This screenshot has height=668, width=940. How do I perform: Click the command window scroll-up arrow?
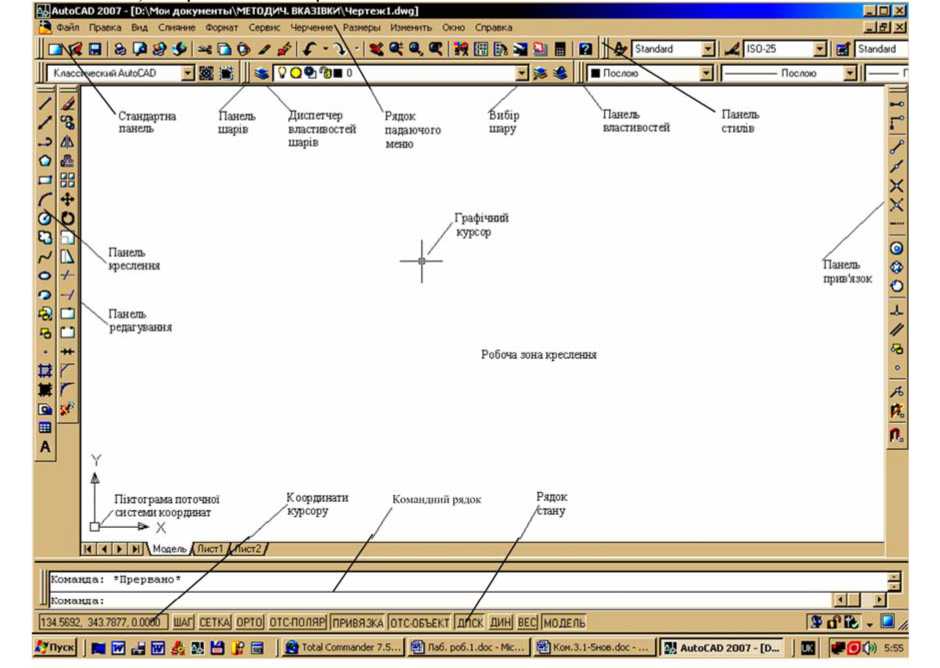click(894, 577)
